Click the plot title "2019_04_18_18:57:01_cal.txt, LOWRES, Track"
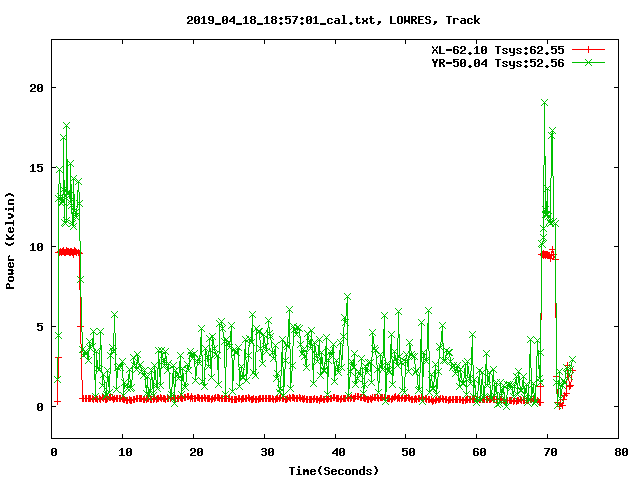640x480 pixels. click(333, 20)
